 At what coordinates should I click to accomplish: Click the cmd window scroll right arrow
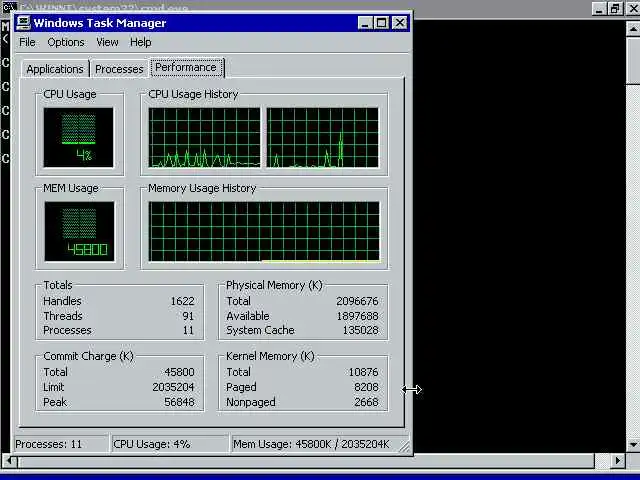618,461
